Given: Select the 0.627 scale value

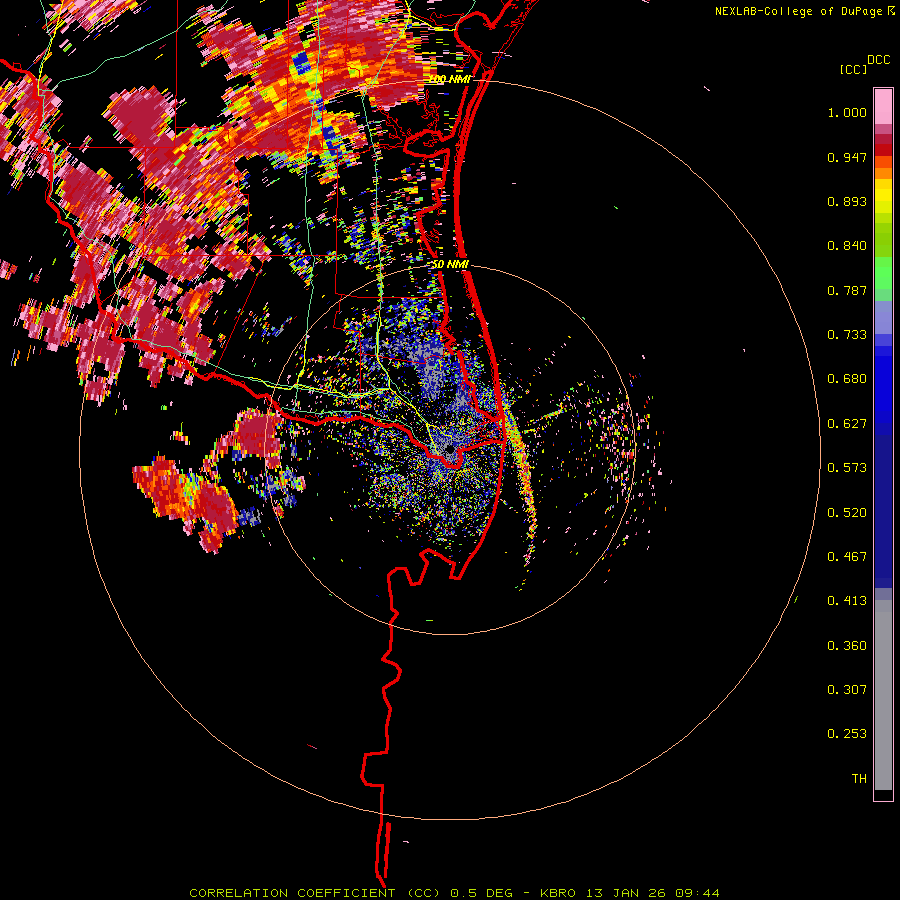Looking at the screenshot, I should tap(847, 424).
